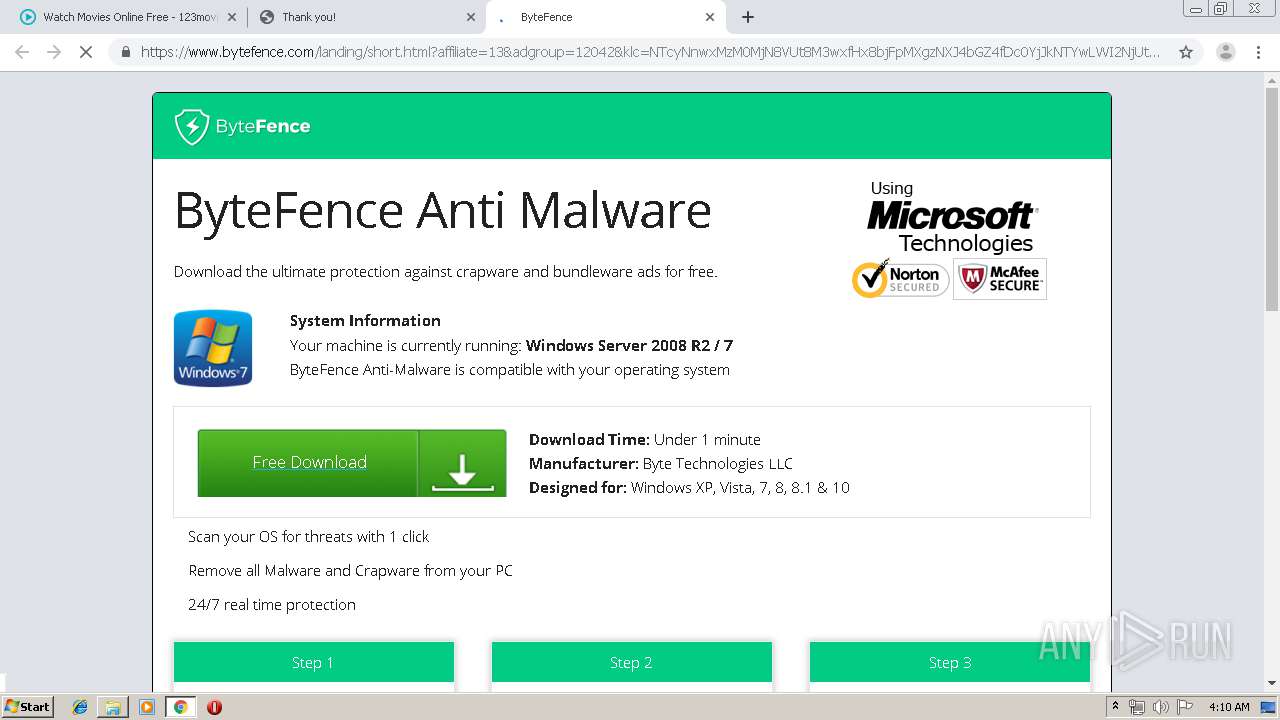Image resolution: width=1280 pixels, height=720 pixels.
Task: Select the Chrome taskbar icon
Action: [180, 707]
